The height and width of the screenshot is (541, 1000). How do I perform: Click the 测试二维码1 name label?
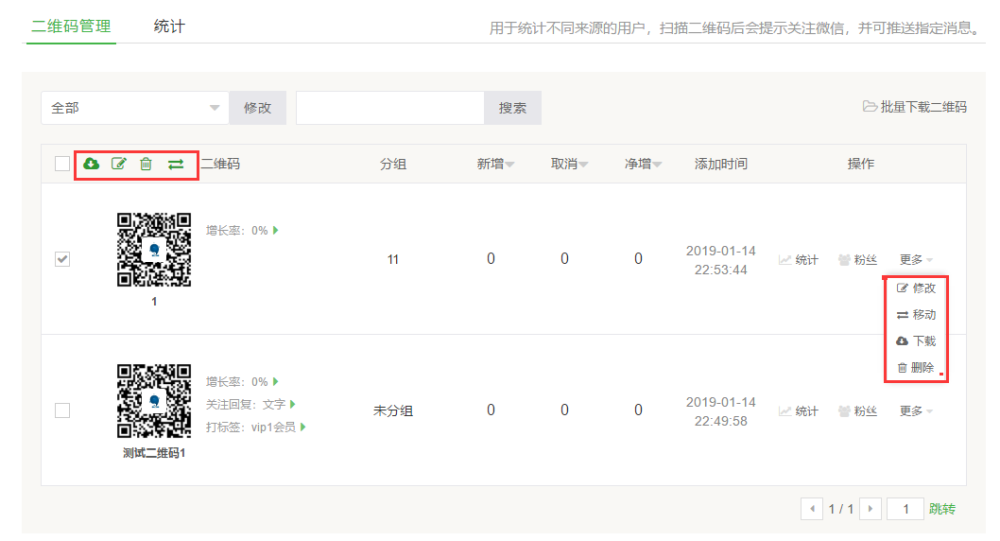pyautogui.click(x=154, y=453)
